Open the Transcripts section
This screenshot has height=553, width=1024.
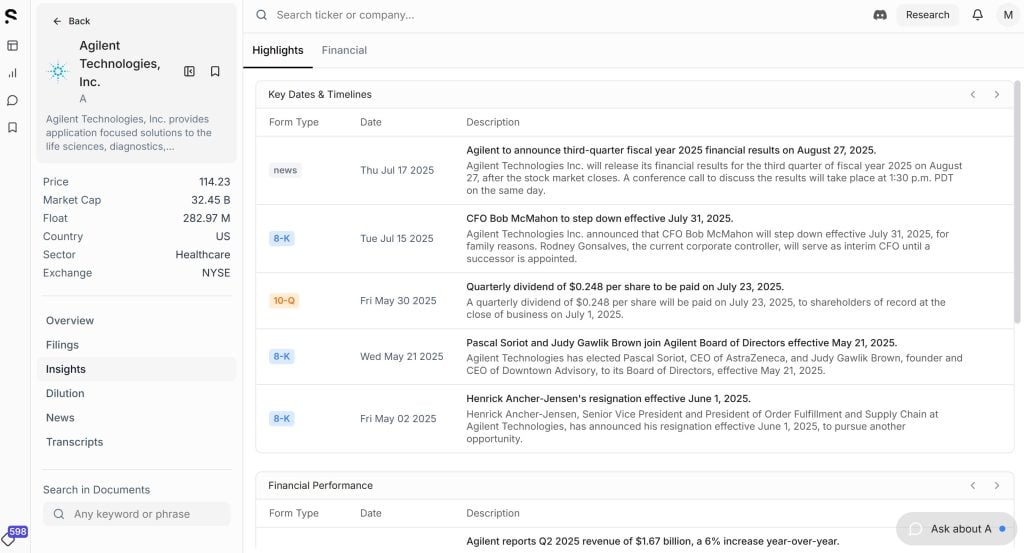point(74,442)
